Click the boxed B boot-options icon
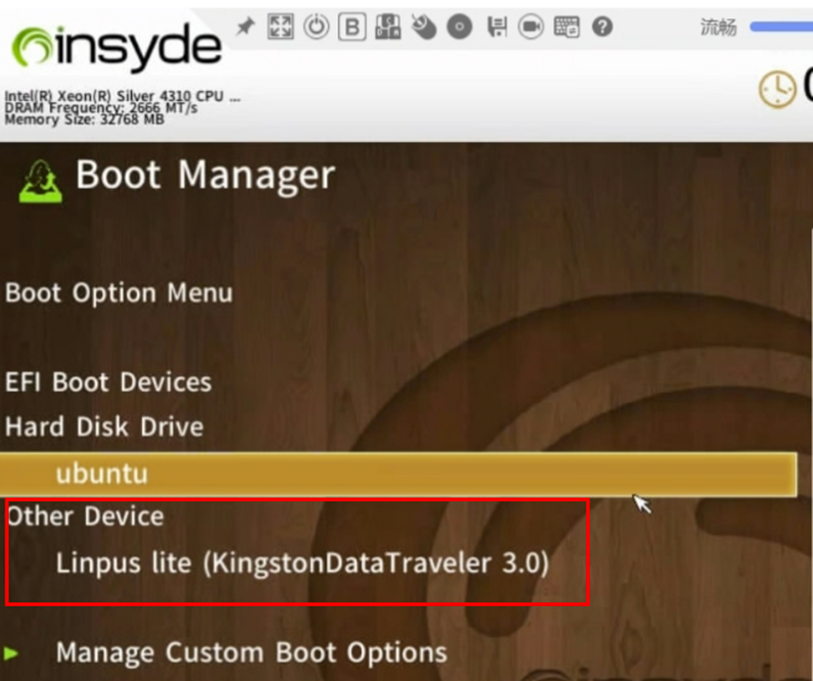The image size is (813, 681). (x=352, y=26)
